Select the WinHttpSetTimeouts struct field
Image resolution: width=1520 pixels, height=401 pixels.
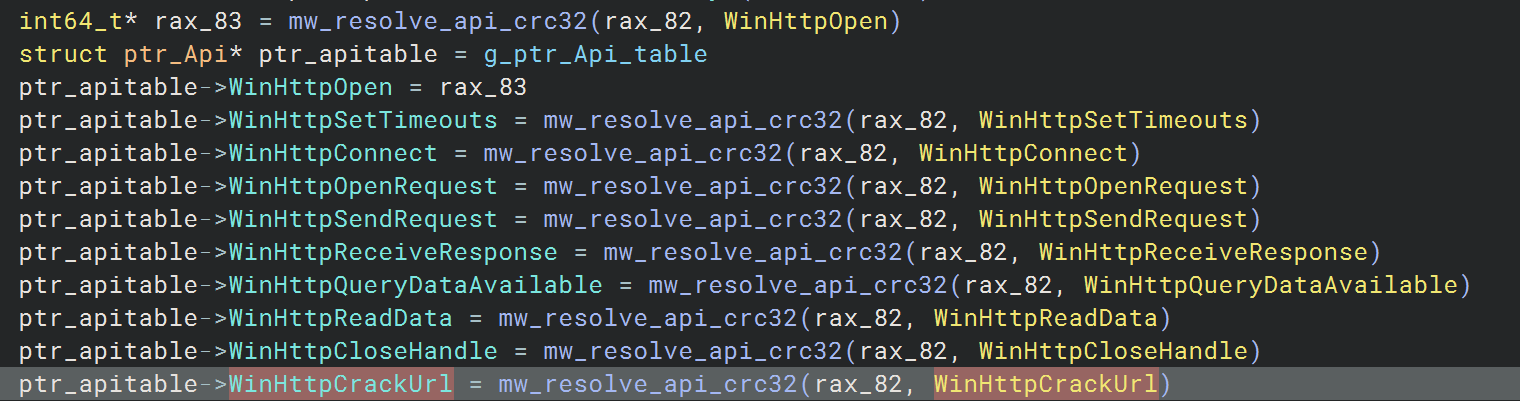click(363, 120)
